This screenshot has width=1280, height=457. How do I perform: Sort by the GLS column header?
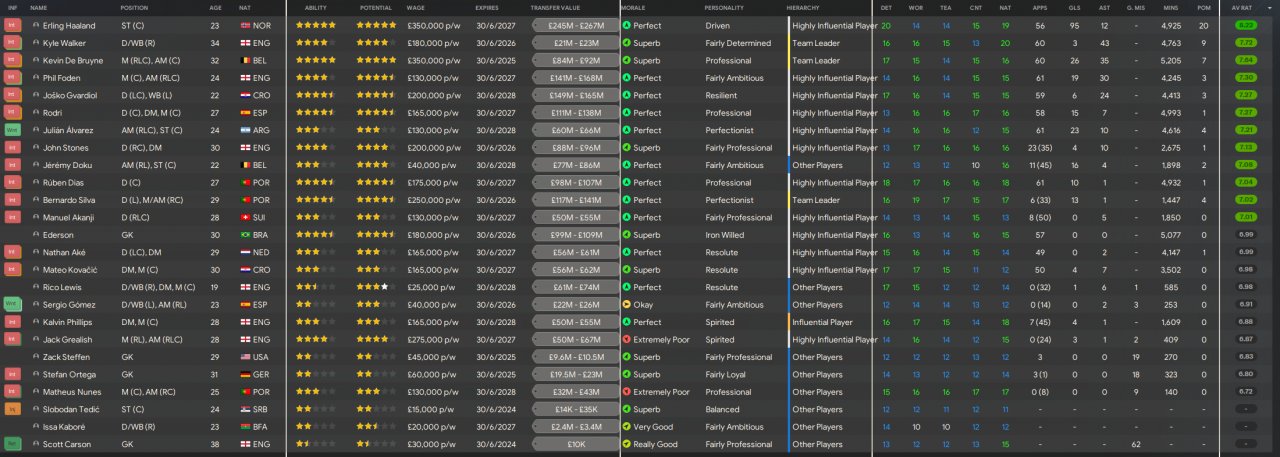tap(1074, 8)
